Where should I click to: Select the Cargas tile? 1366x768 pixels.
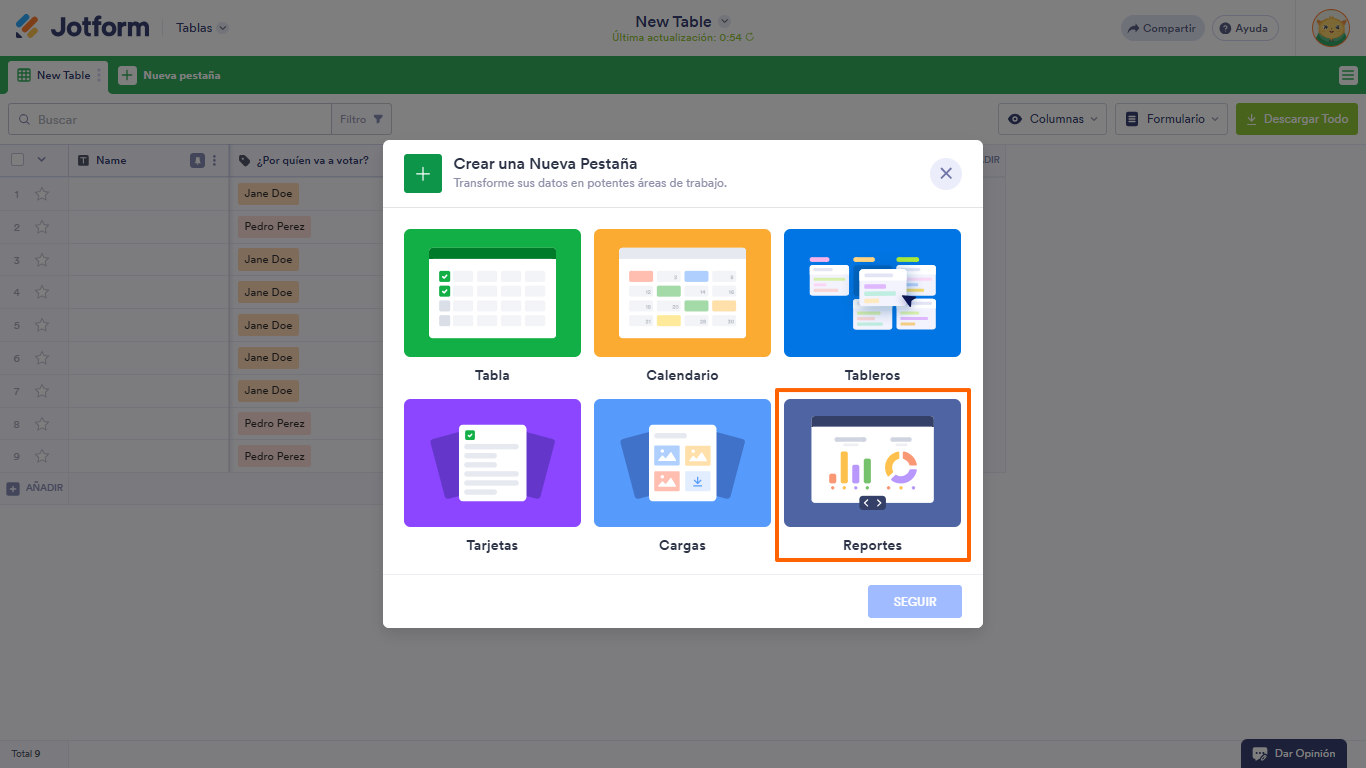(x=682, y=462)
